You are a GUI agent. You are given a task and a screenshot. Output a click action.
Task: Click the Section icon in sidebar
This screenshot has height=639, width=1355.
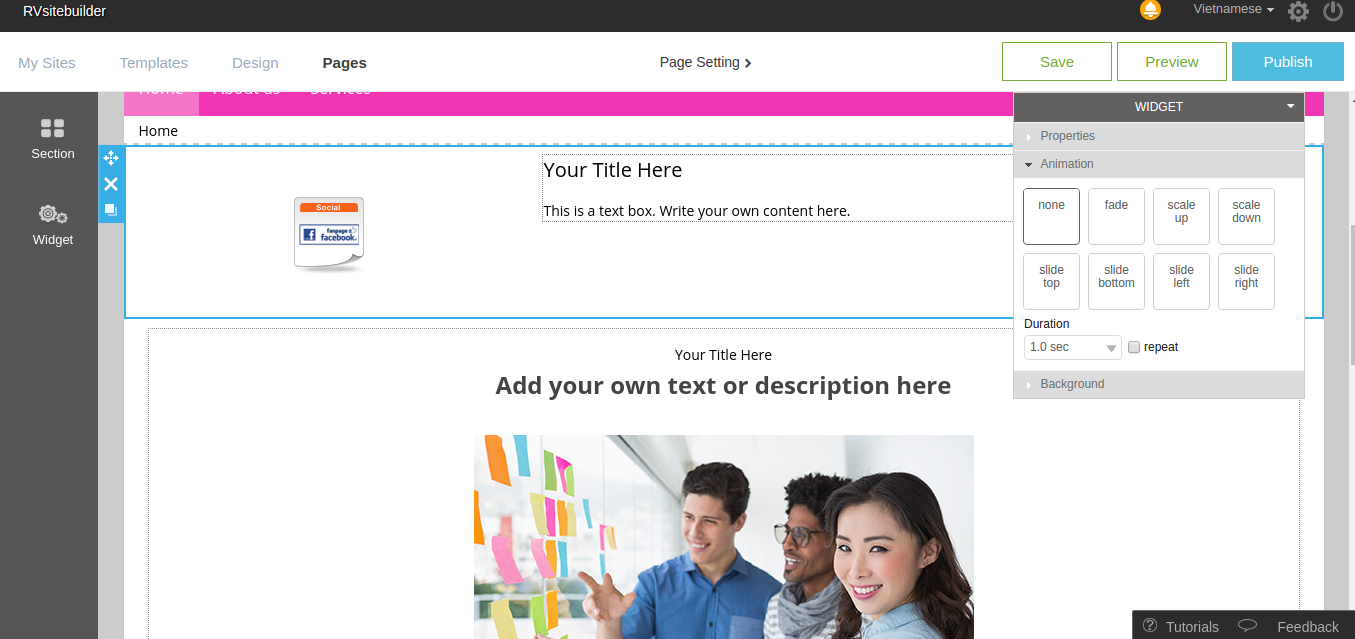point(52,129)
